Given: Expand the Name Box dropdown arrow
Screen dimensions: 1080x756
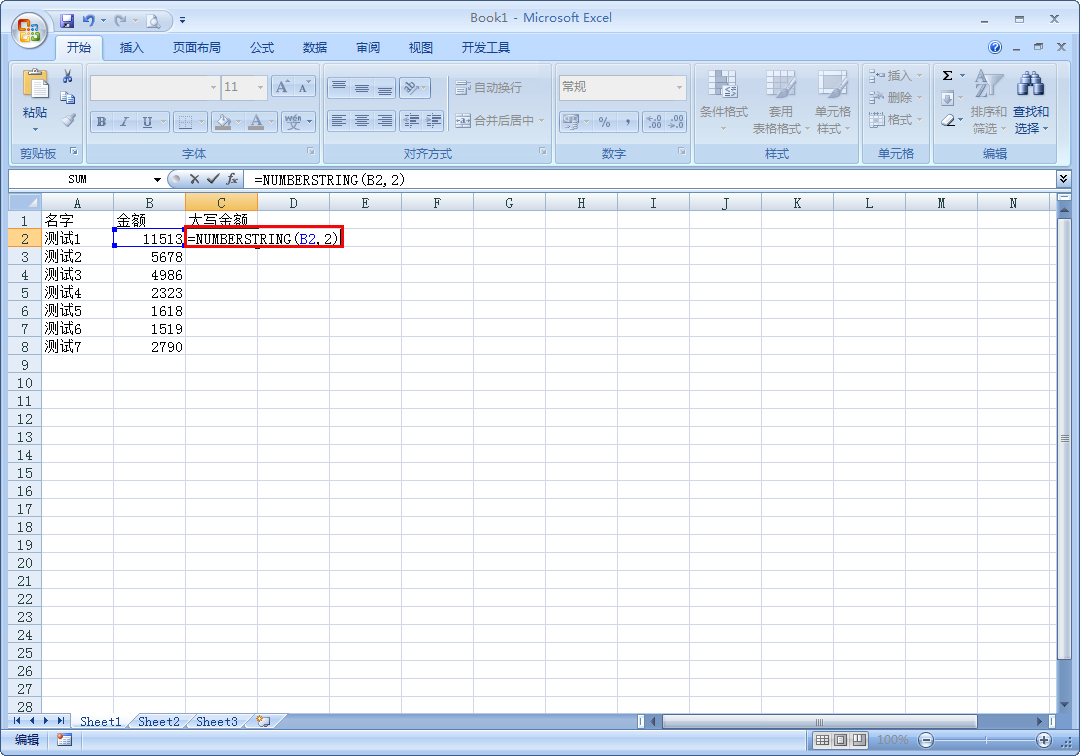Looking at the screenshot, I should pyautogui.click(x=157, y=180).
